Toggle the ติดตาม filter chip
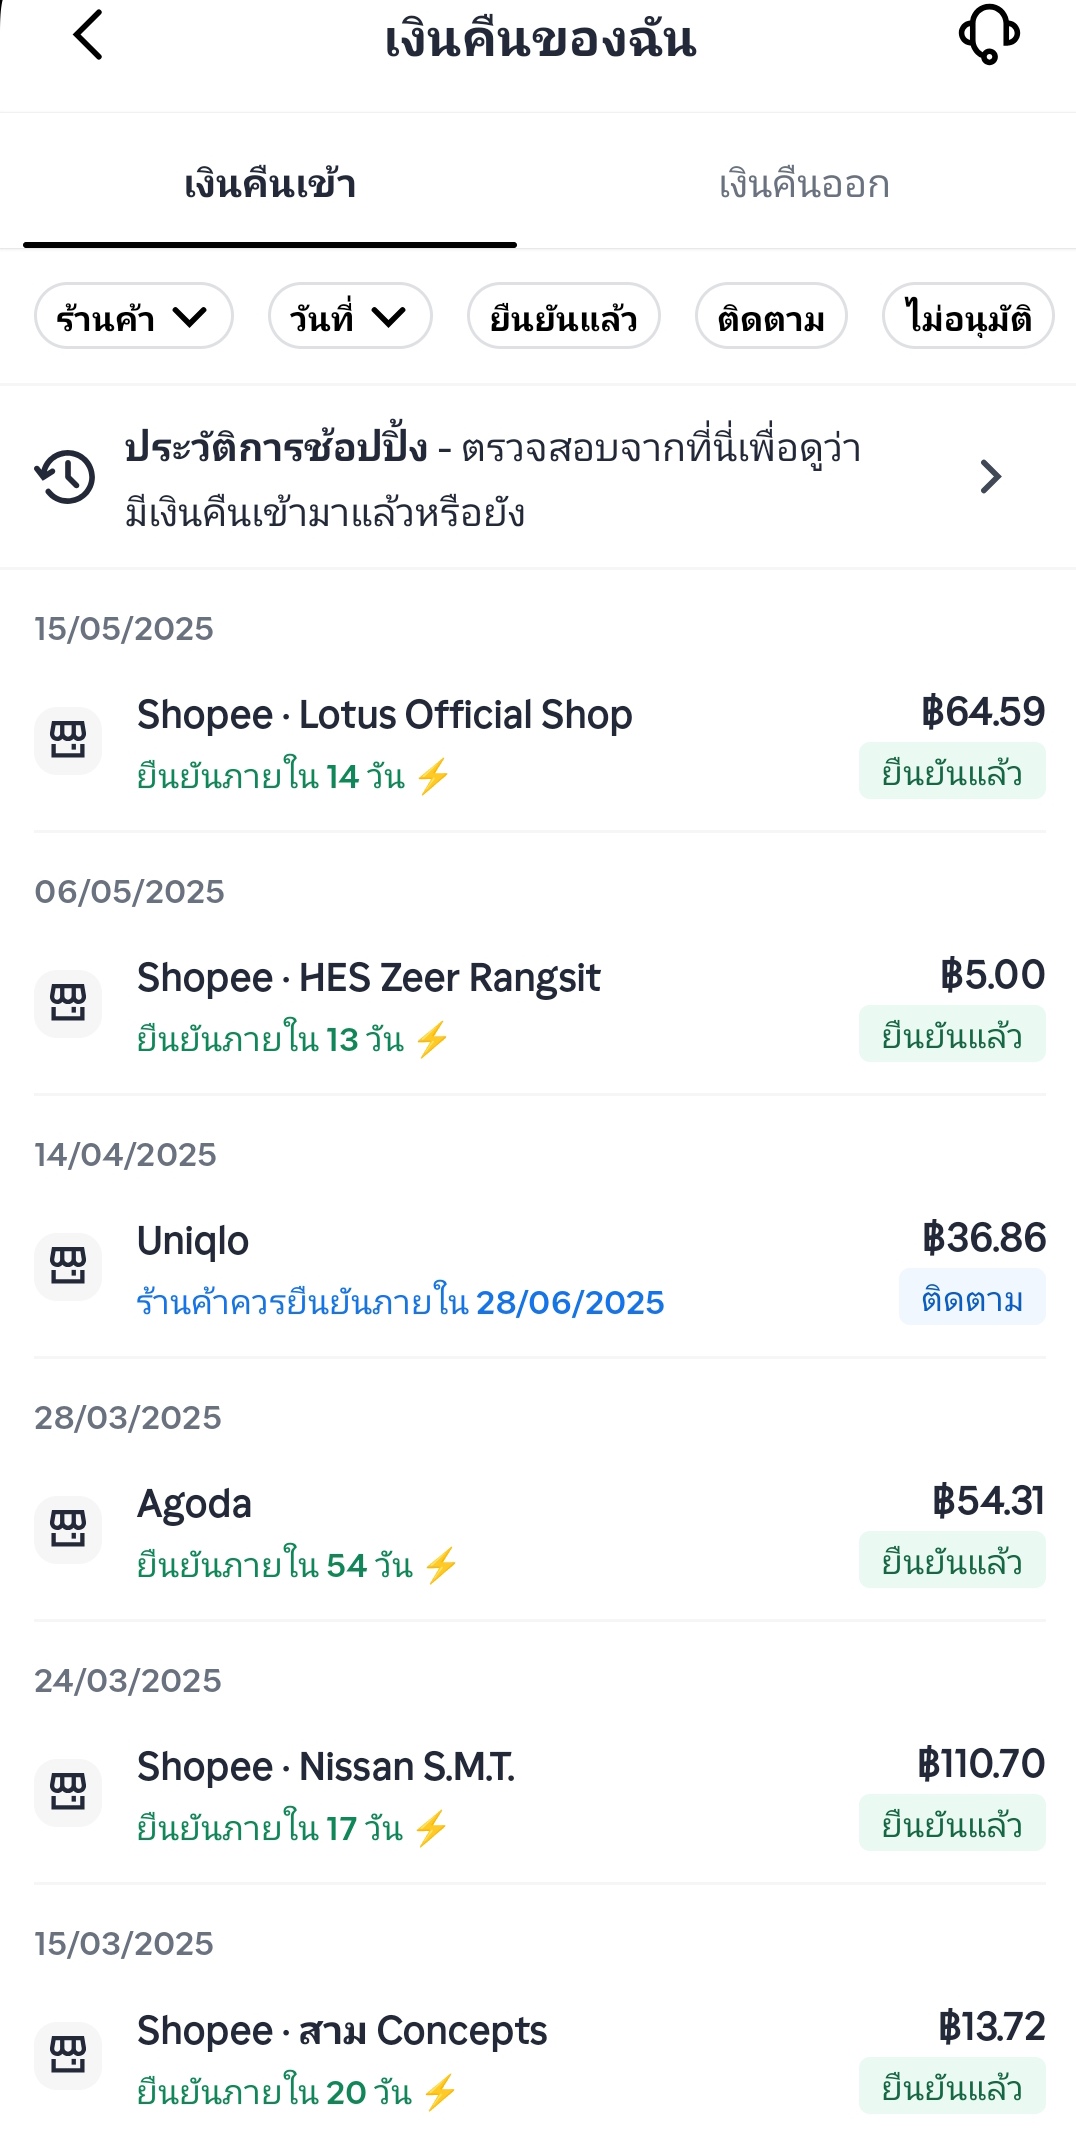Viewport: 1076px width, 2133px height. 771,317
